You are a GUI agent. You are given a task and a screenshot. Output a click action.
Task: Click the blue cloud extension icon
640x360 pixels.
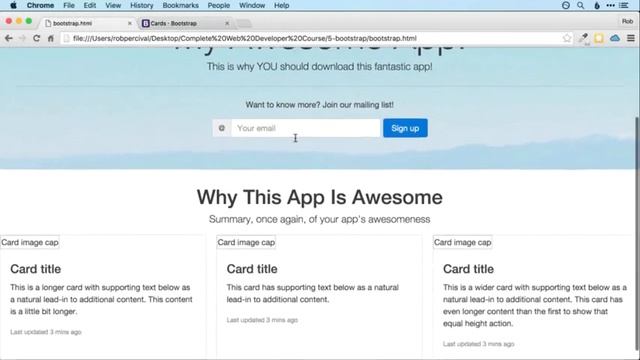coord(615,38)
